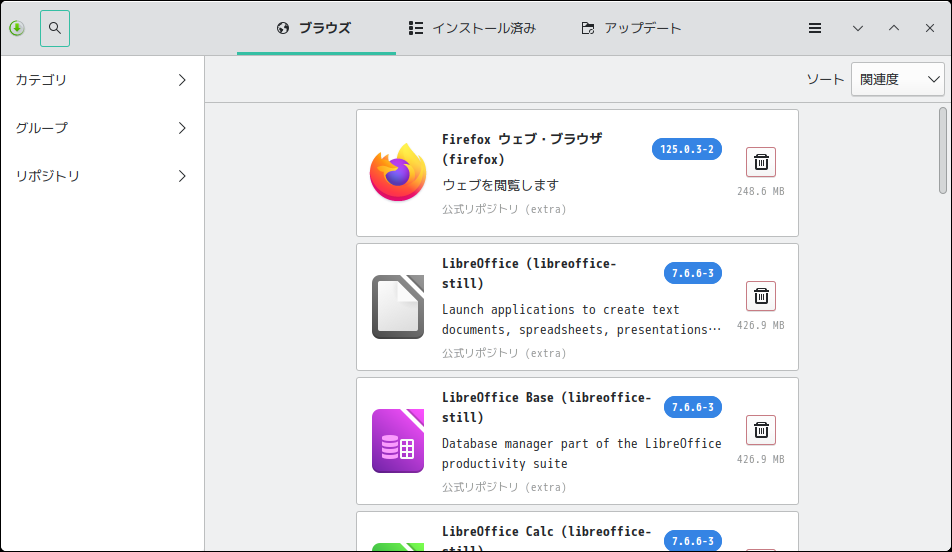Click the vertical scrollbar of package list
This screenshot has width=952, height=552.
[x=942, y=151]
